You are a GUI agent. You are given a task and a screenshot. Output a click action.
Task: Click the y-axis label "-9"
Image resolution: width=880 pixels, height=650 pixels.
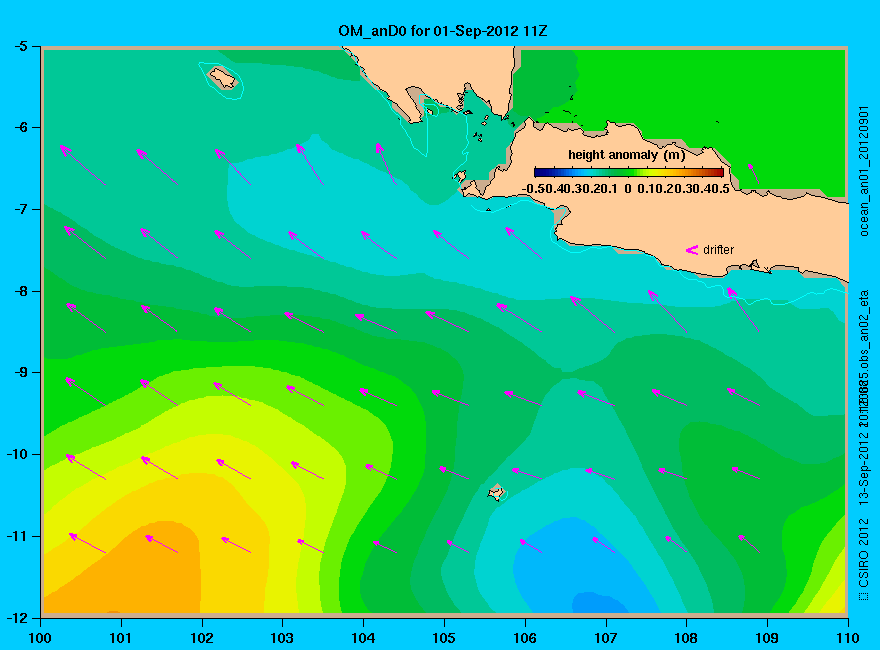tap(20, 372)
